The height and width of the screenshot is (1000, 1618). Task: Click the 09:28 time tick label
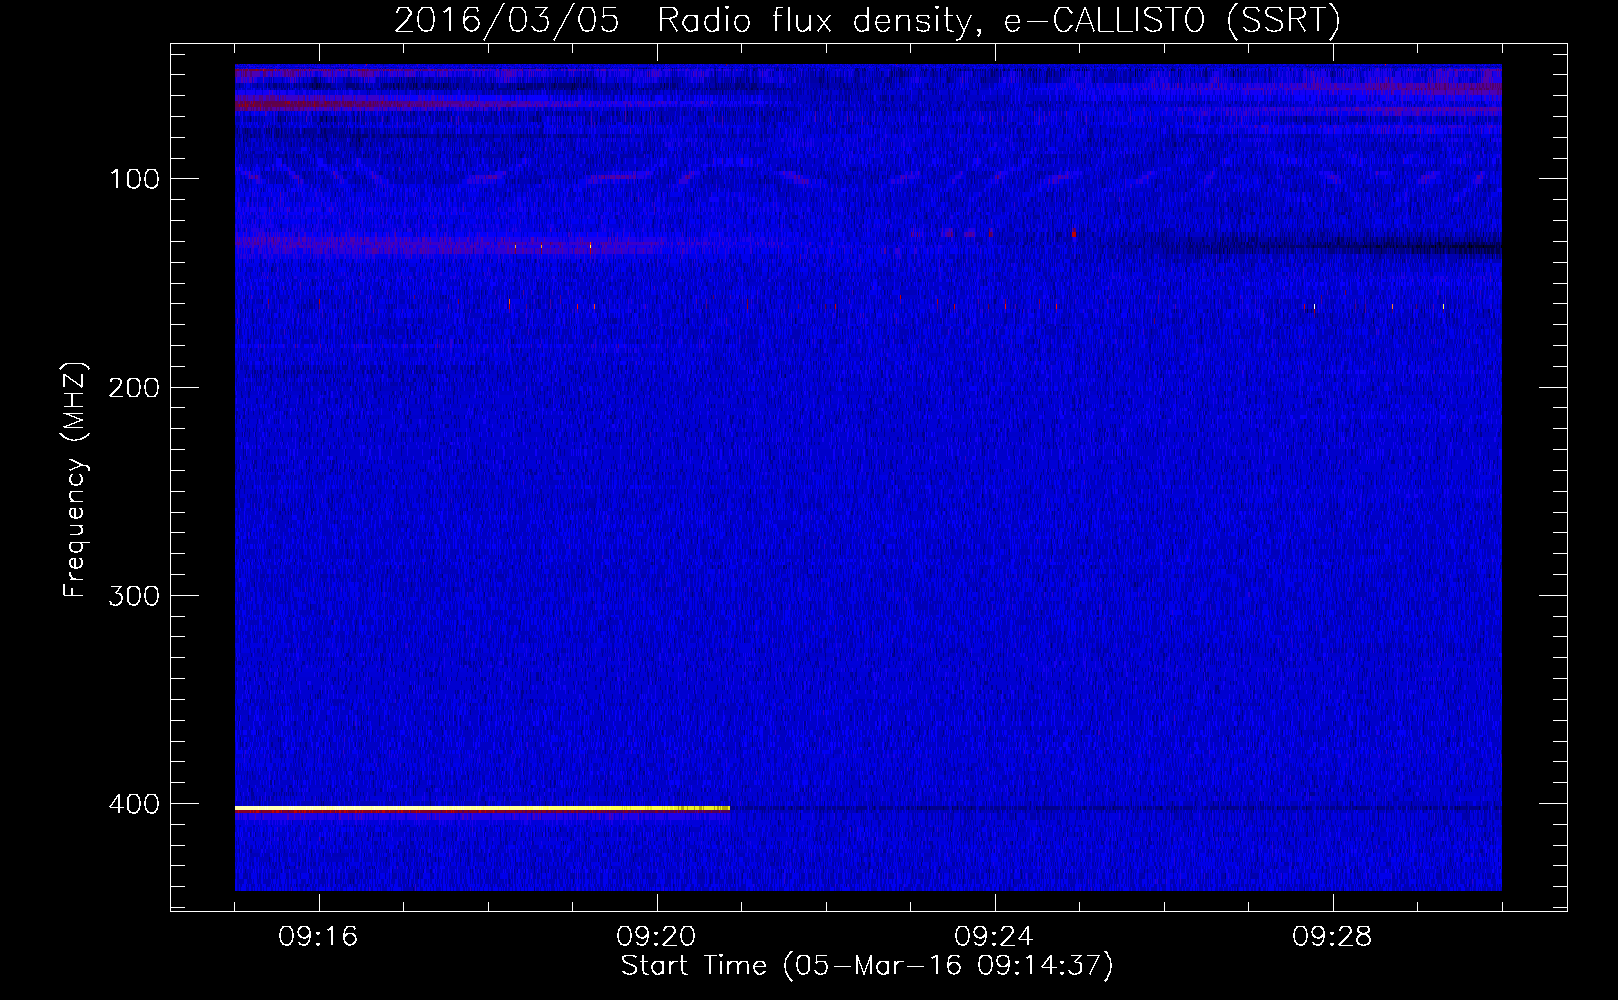(x=1332, y=937)
